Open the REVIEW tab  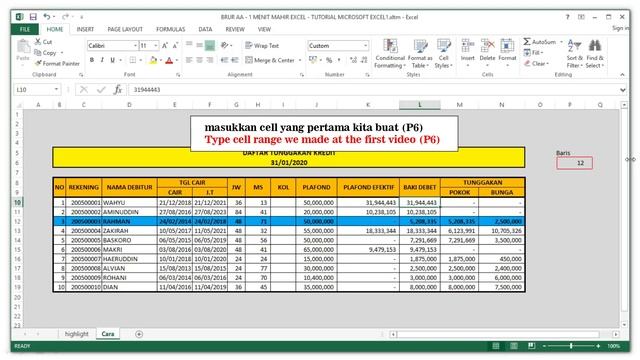coord(235,29)
